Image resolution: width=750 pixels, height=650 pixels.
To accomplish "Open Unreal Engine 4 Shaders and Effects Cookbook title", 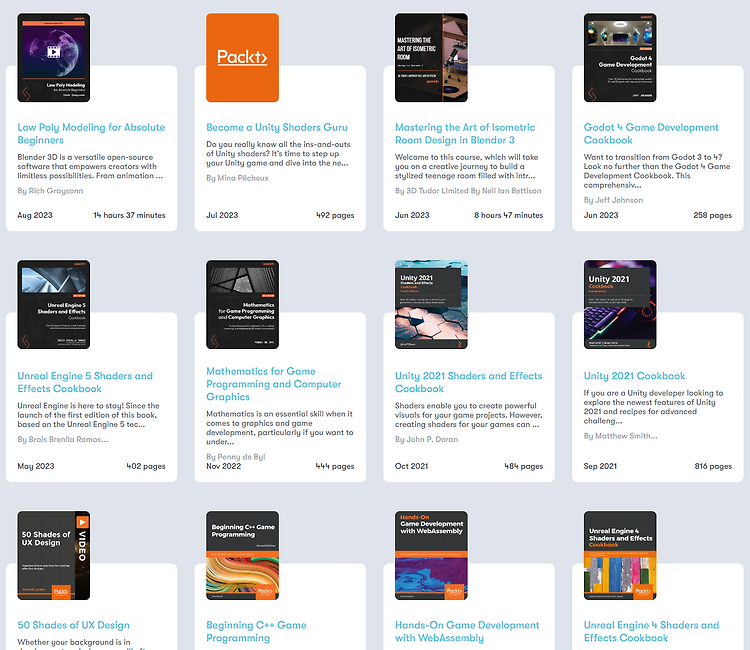I will 651,631.
